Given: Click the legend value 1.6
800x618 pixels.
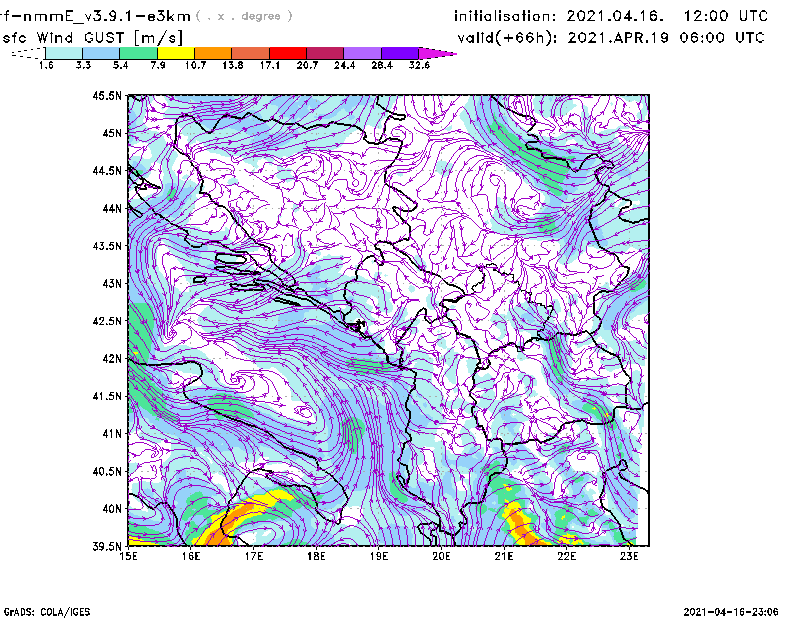Looking at the screenshot, I should [46, 65].
